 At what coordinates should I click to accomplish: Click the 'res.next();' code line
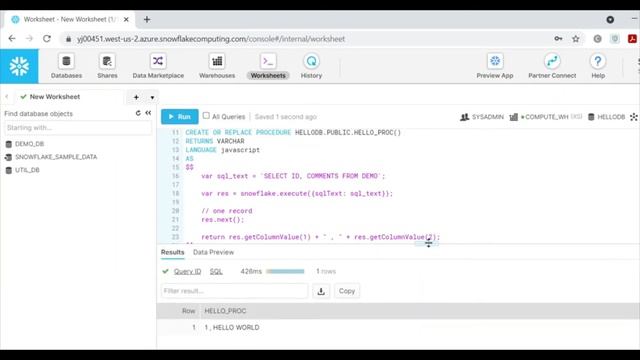[x=222, y=220]
